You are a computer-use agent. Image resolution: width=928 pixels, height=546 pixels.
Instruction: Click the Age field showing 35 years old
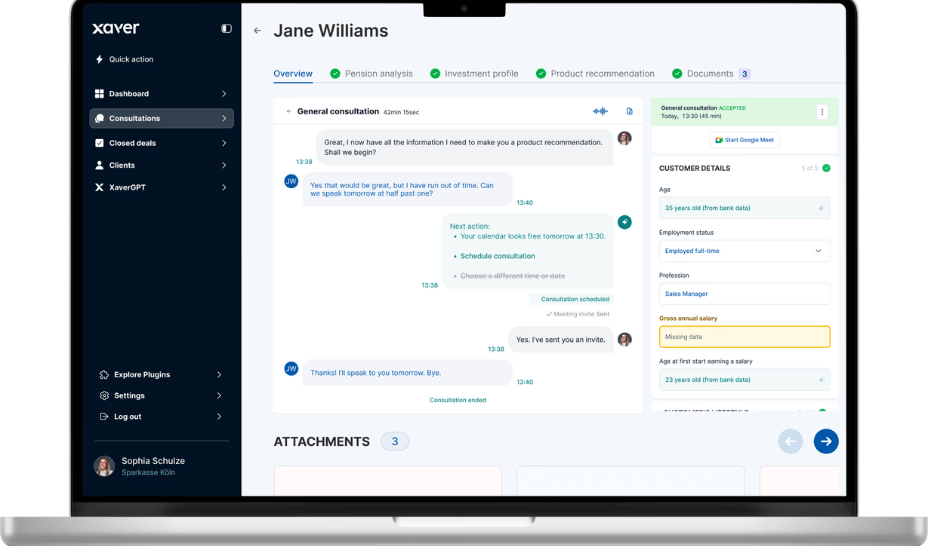pos(744,208)
